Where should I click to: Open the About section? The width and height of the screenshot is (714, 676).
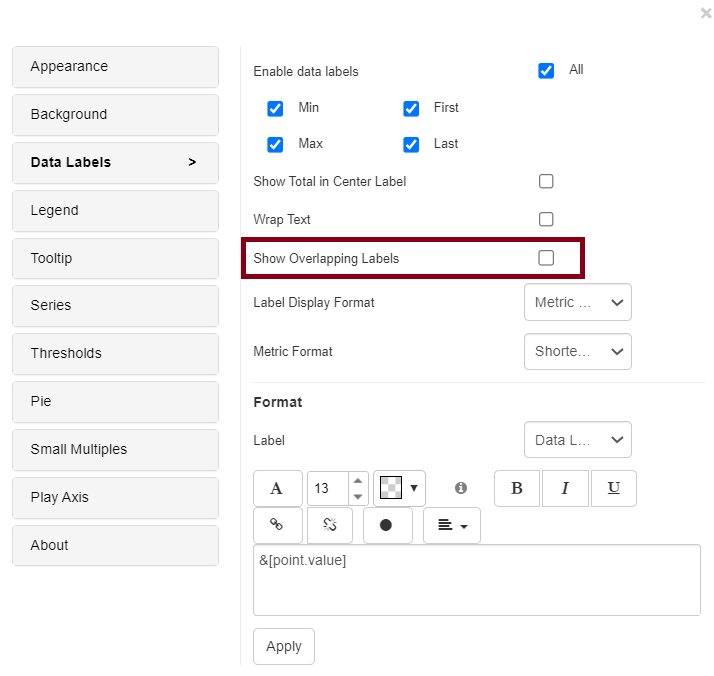coord(115,545)
